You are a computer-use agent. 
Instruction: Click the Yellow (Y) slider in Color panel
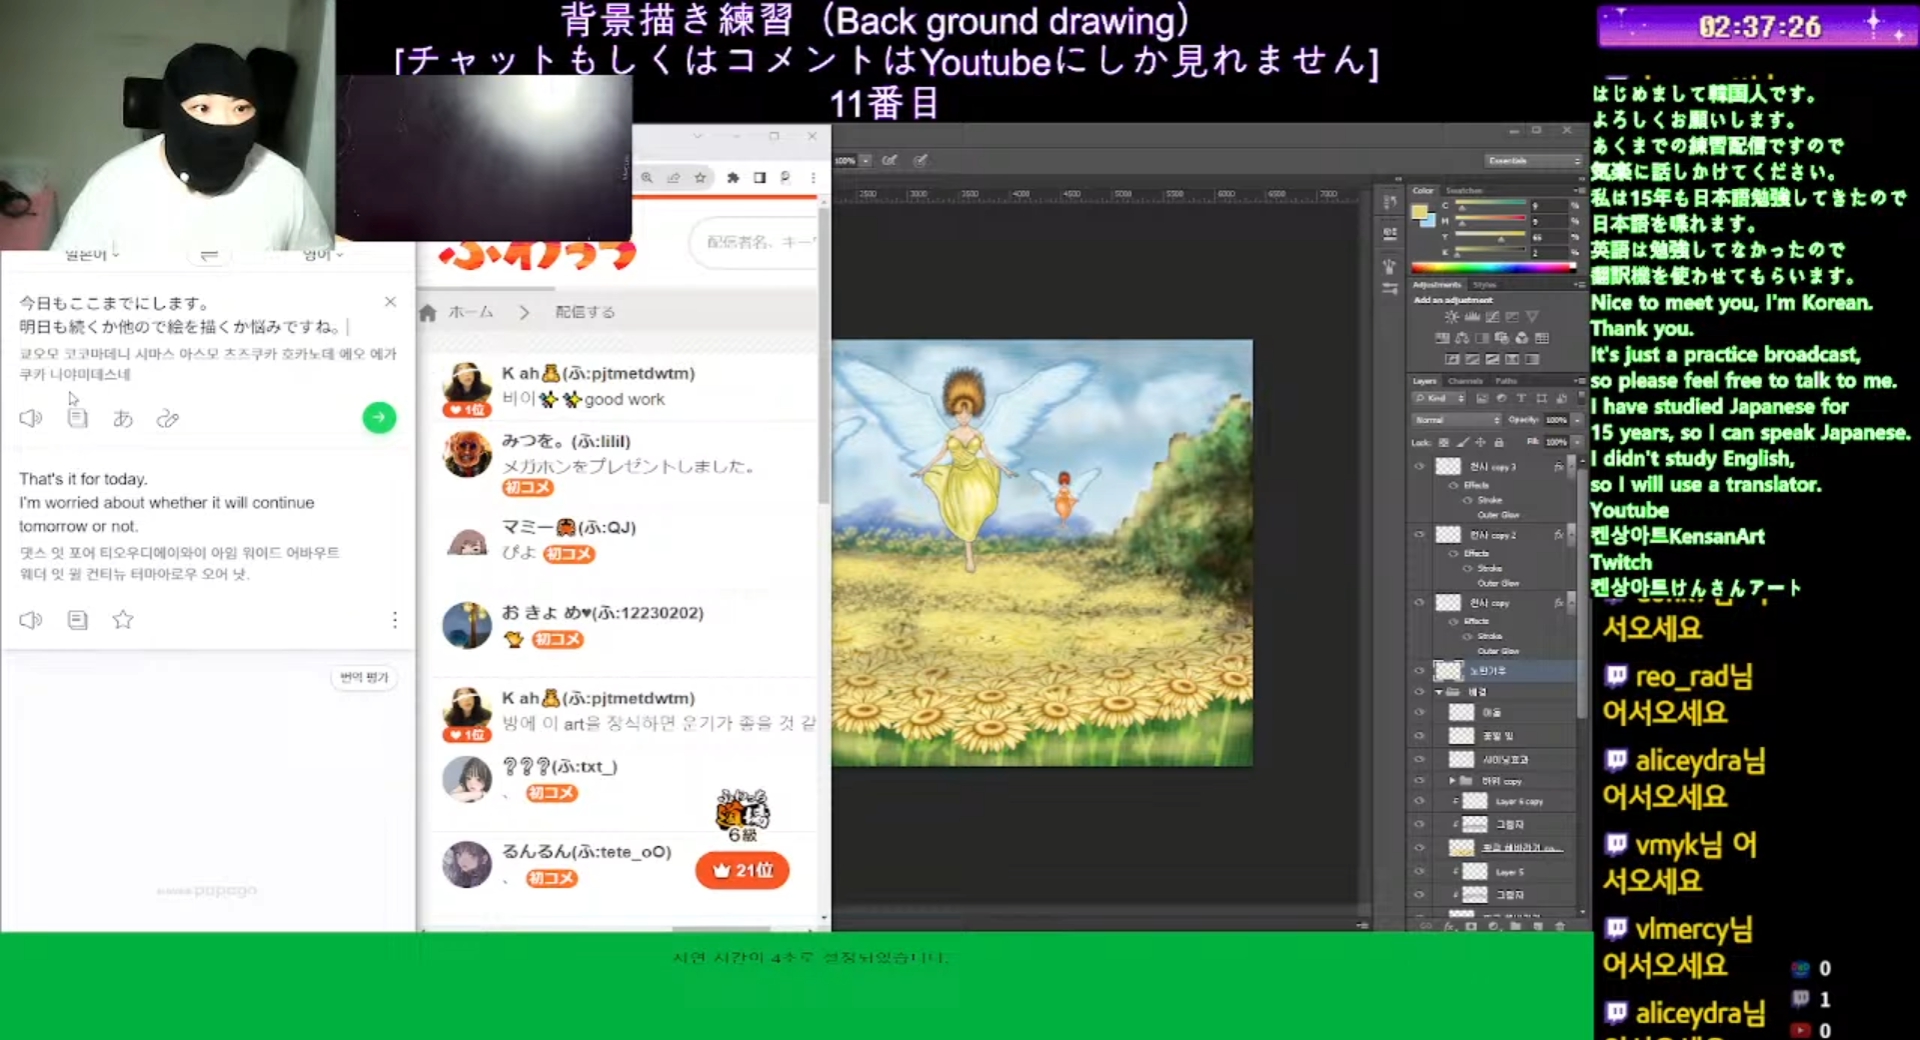pos(1490,238)
